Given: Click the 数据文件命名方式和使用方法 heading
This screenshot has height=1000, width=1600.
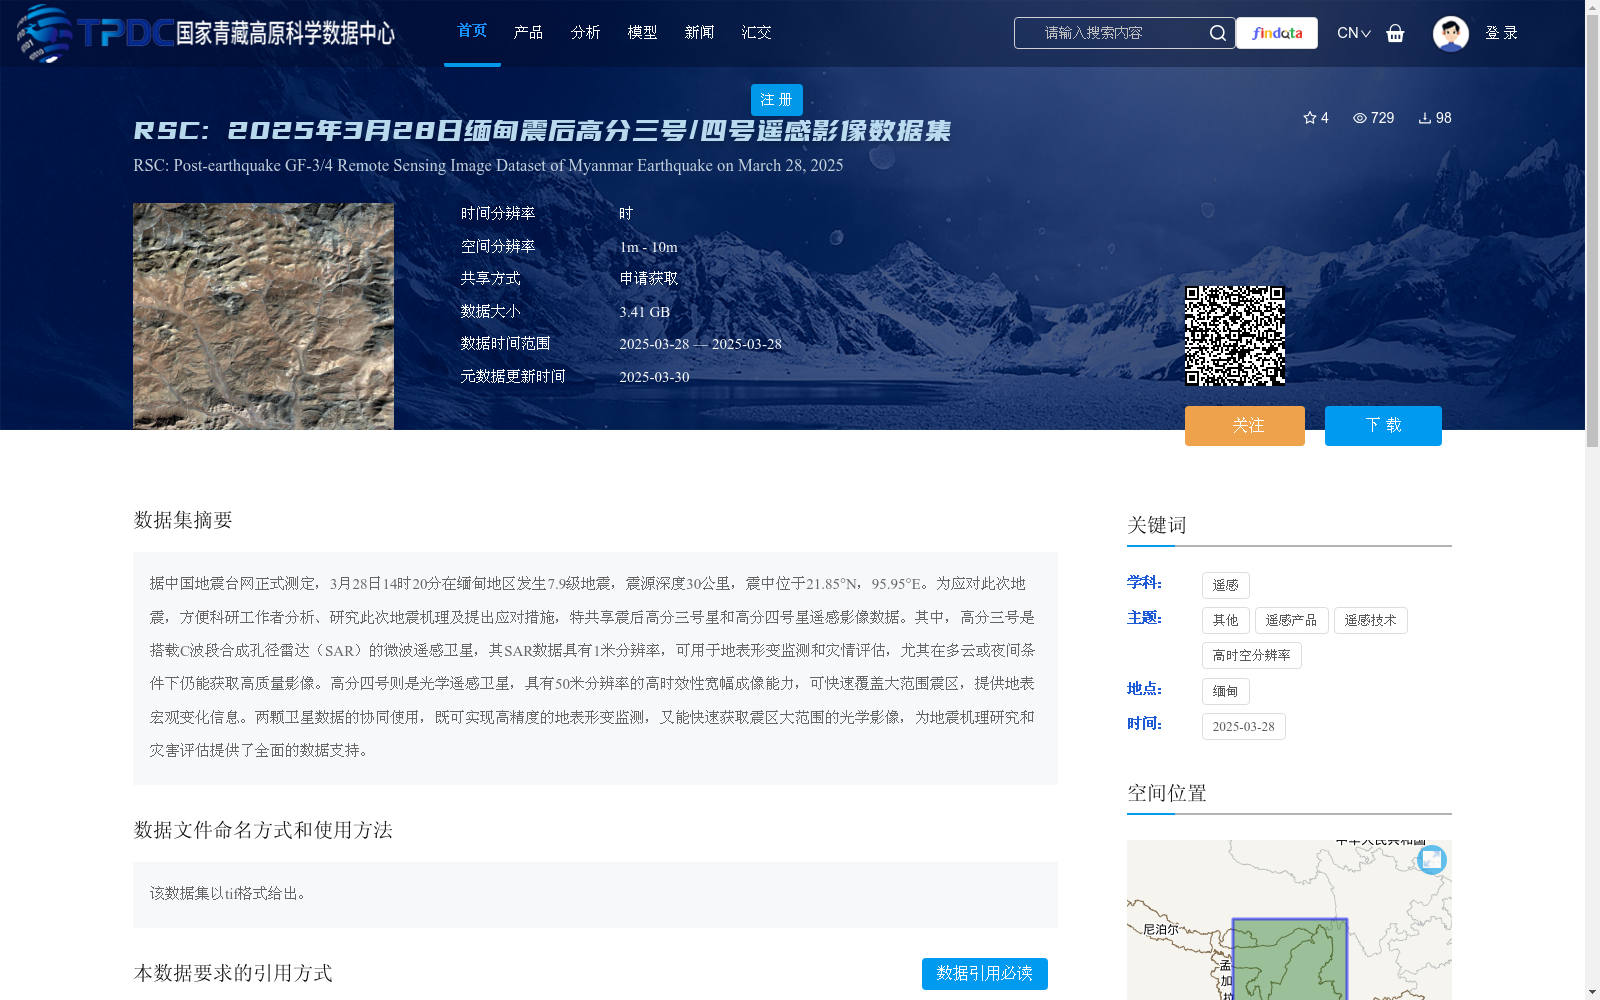Looking at the screenshot, I should pyautogui.click(x=263, y=831).
